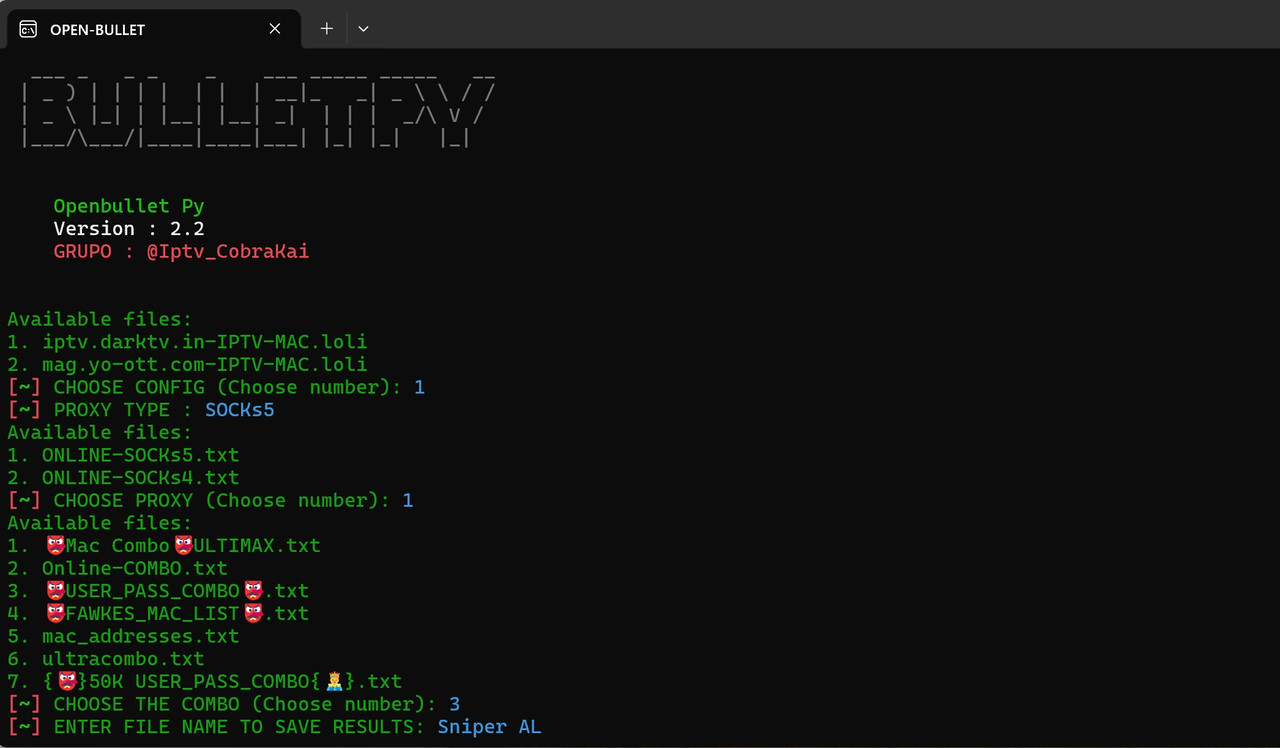Click 'mag.yo-ott.com-IPTV-MAC.loli' file entry
The image size is (1280, 748).
click(x=205, y=365)
